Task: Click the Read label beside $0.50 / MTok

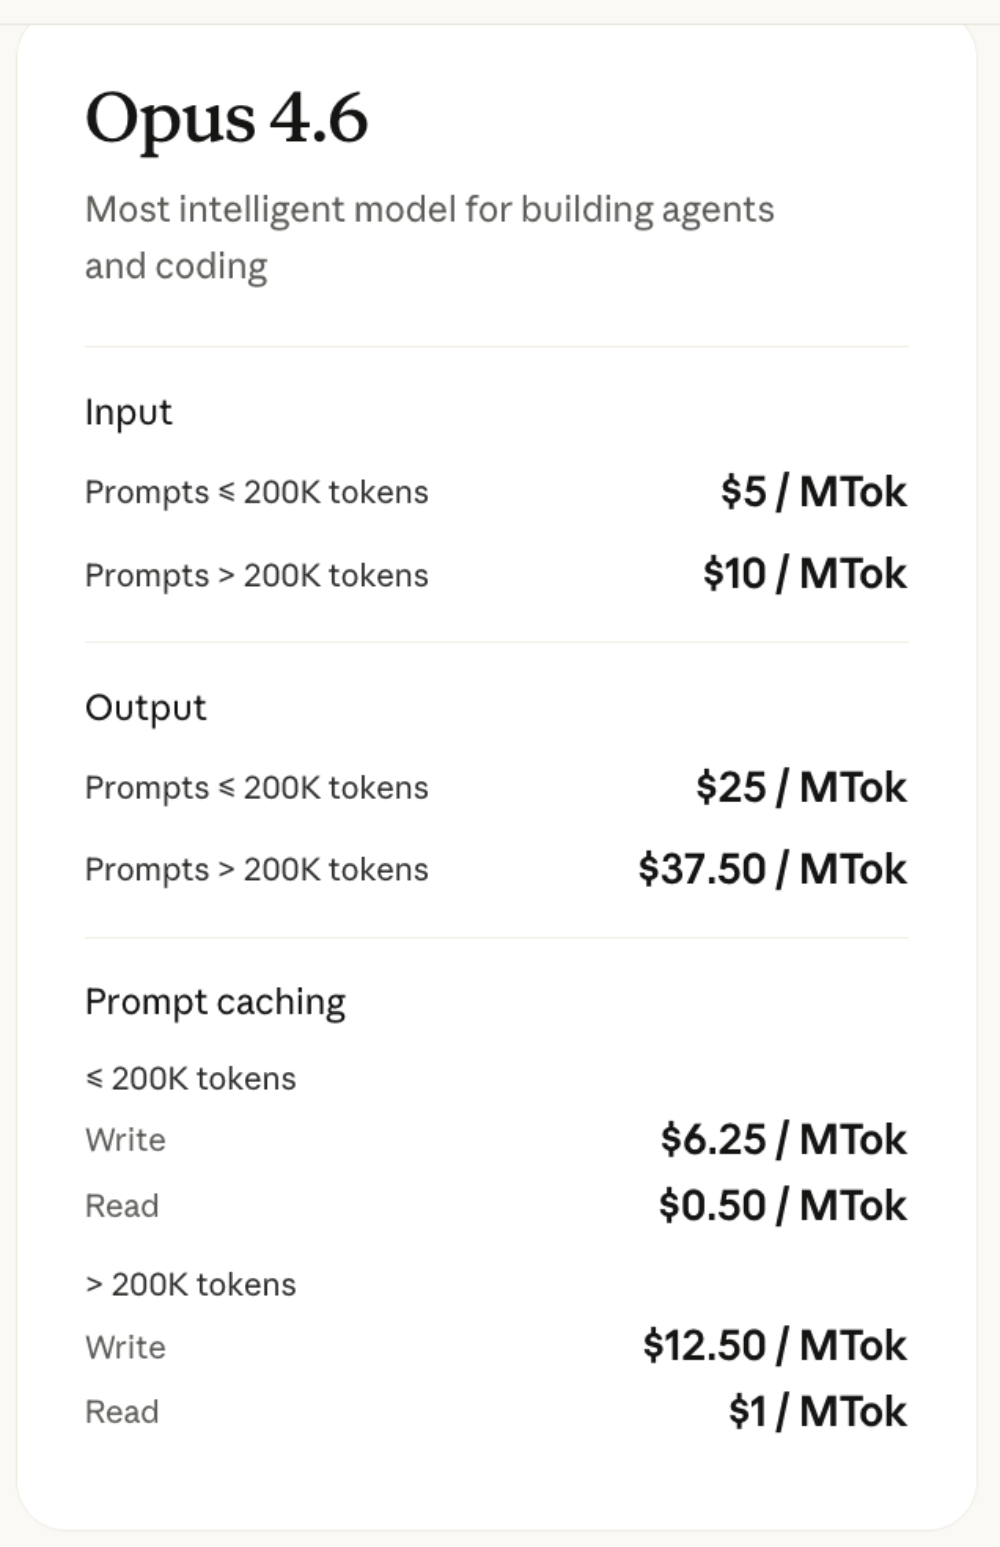Action: pos(122,1205)
